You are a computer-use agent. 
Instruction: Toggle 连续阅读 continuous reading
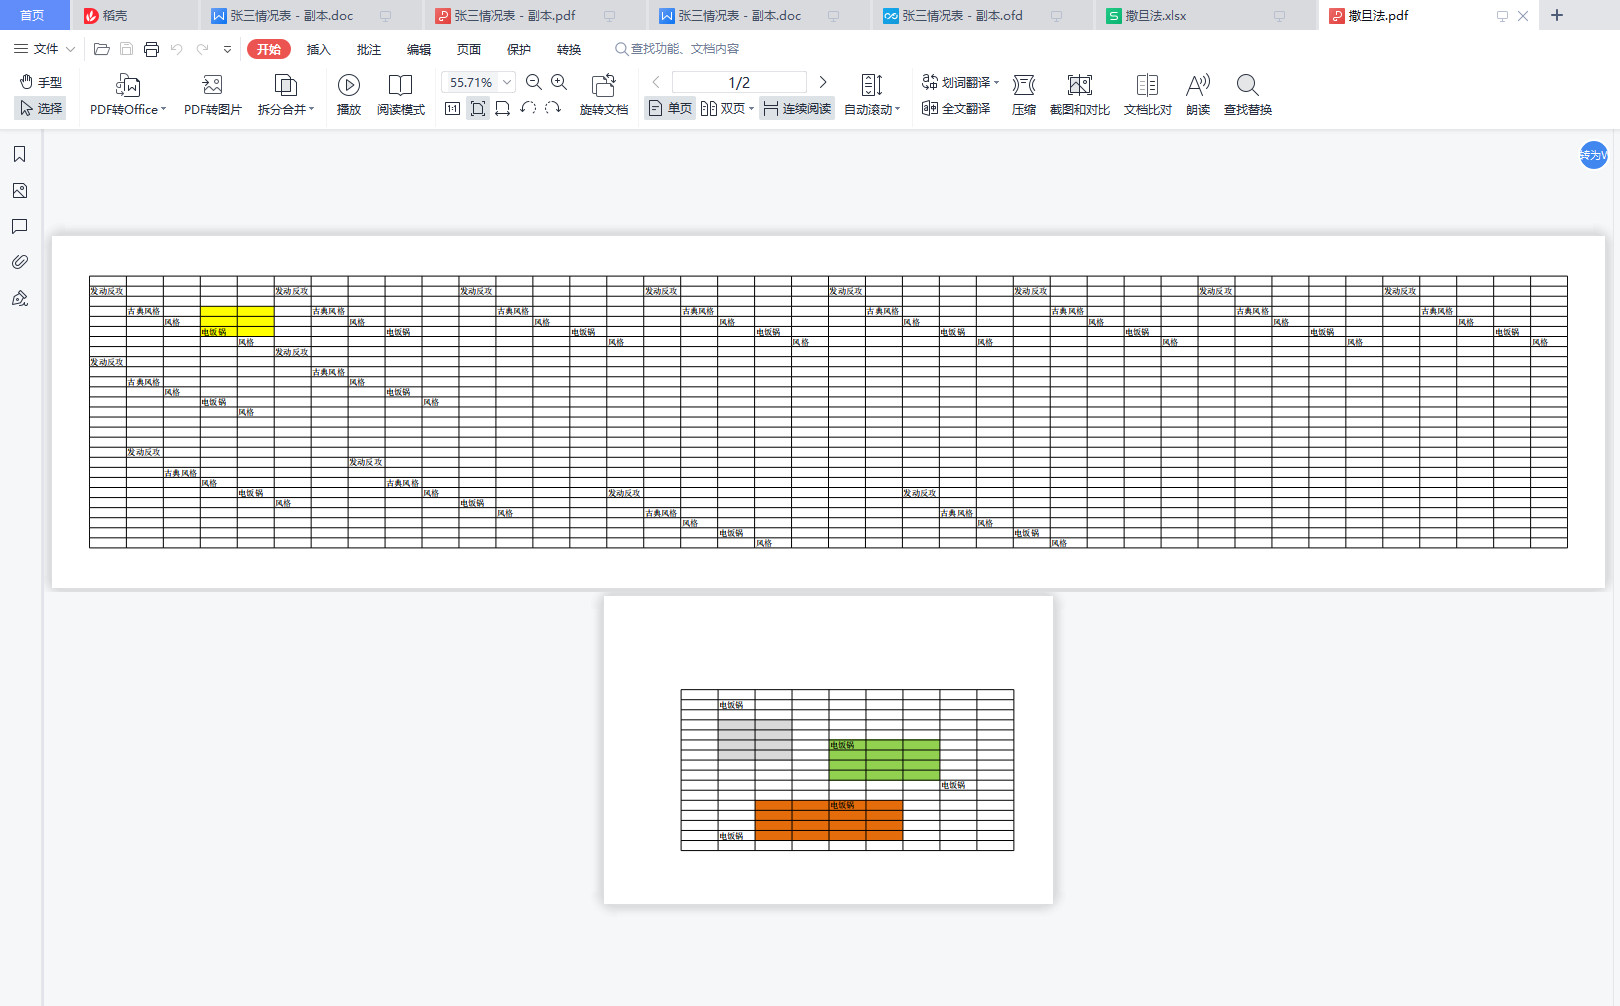(797, 108)
